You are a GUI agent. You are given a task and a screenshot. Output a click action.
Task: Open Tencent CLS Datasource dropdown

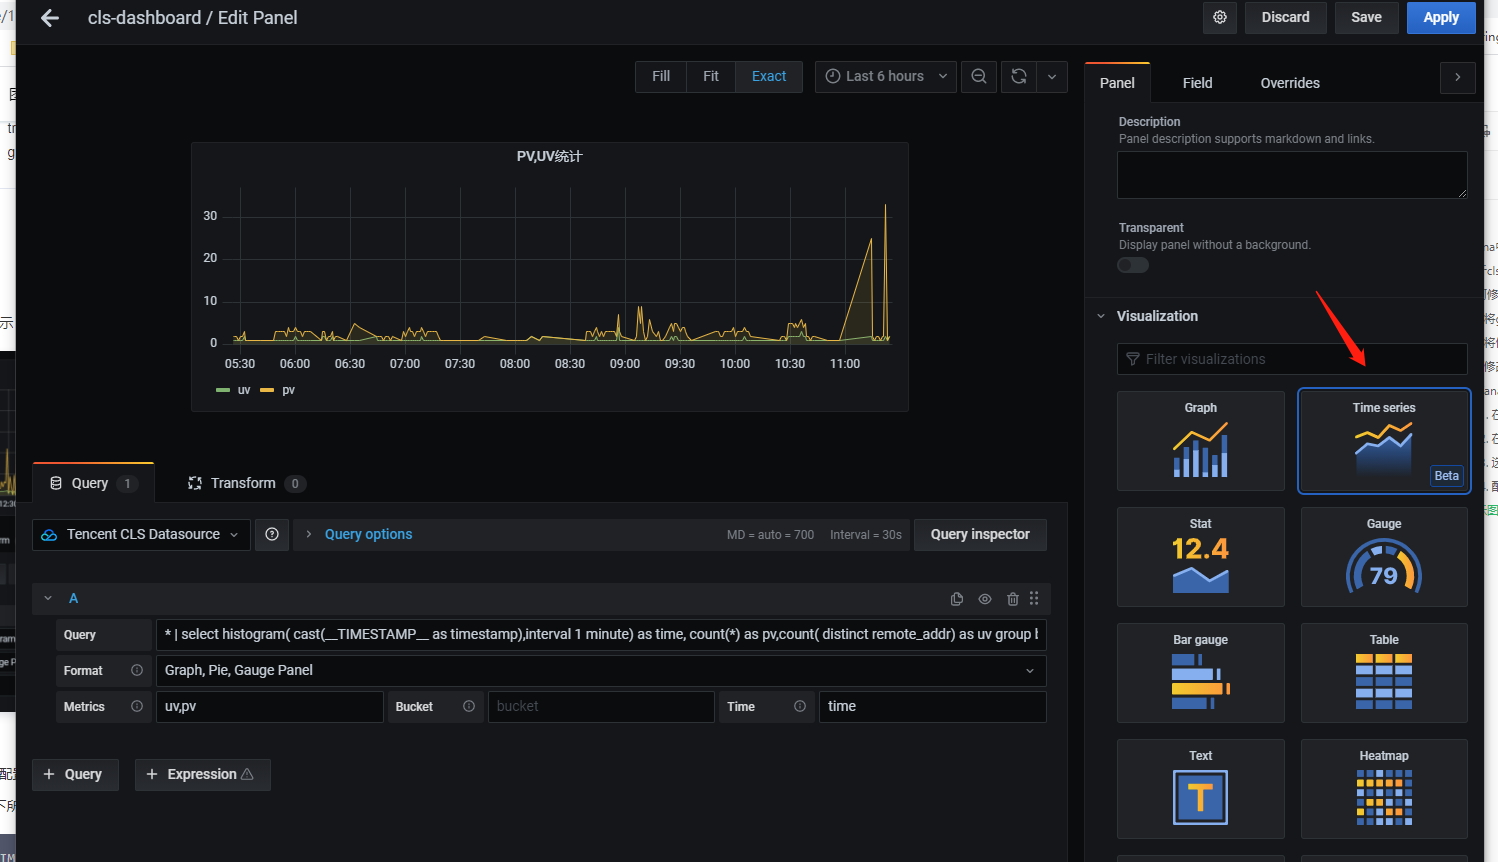(141, 535)
